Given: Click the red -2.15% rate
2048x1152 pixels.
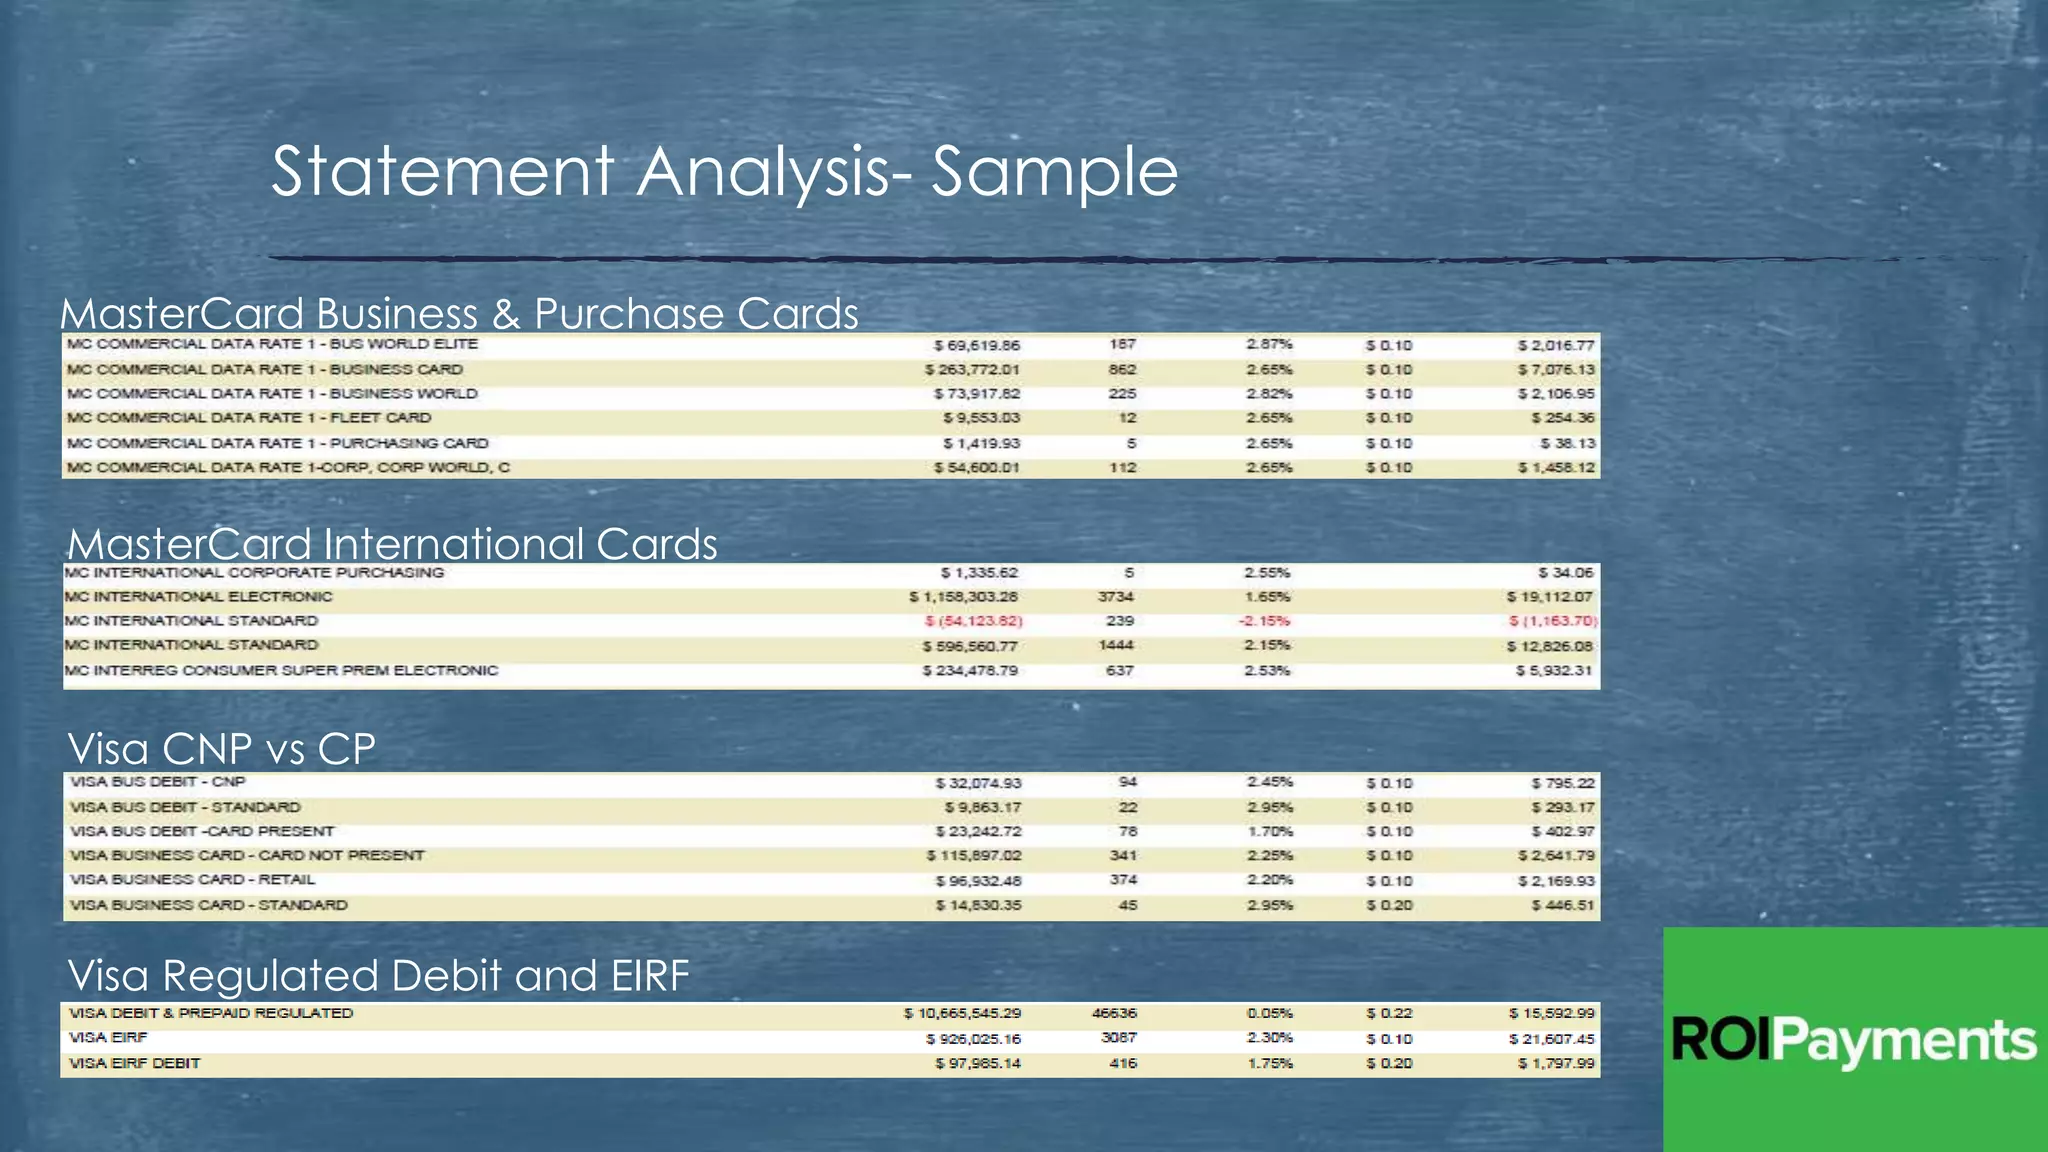Looking at the screenshot, I should click(x=1264, y=621).
